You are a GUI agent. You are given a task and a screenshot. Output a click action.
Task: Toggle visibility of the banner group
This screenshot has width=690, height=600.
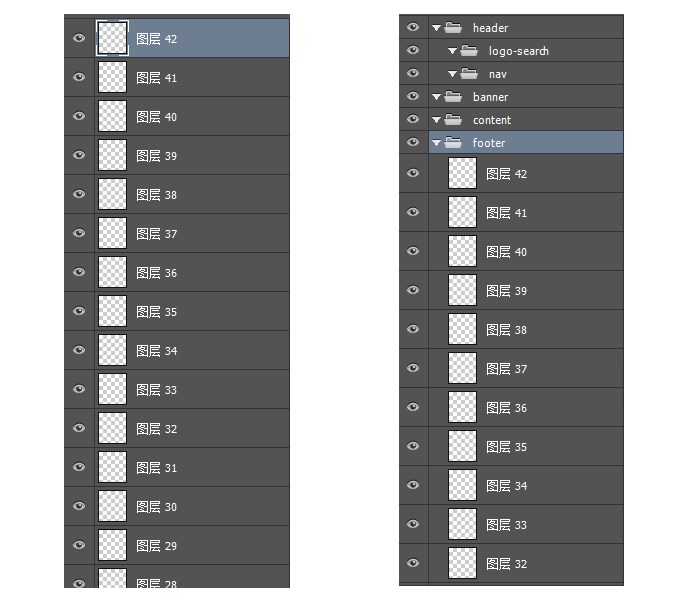point(413,96)
